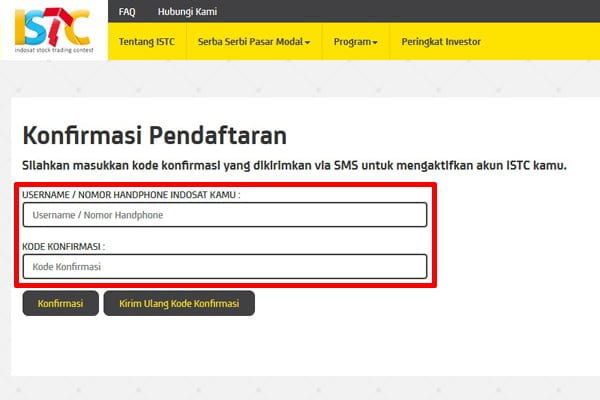Click Kirim Ulang Kode Konfirmasi button
This screenshot has height=400, width=600.
coord(179,304)
